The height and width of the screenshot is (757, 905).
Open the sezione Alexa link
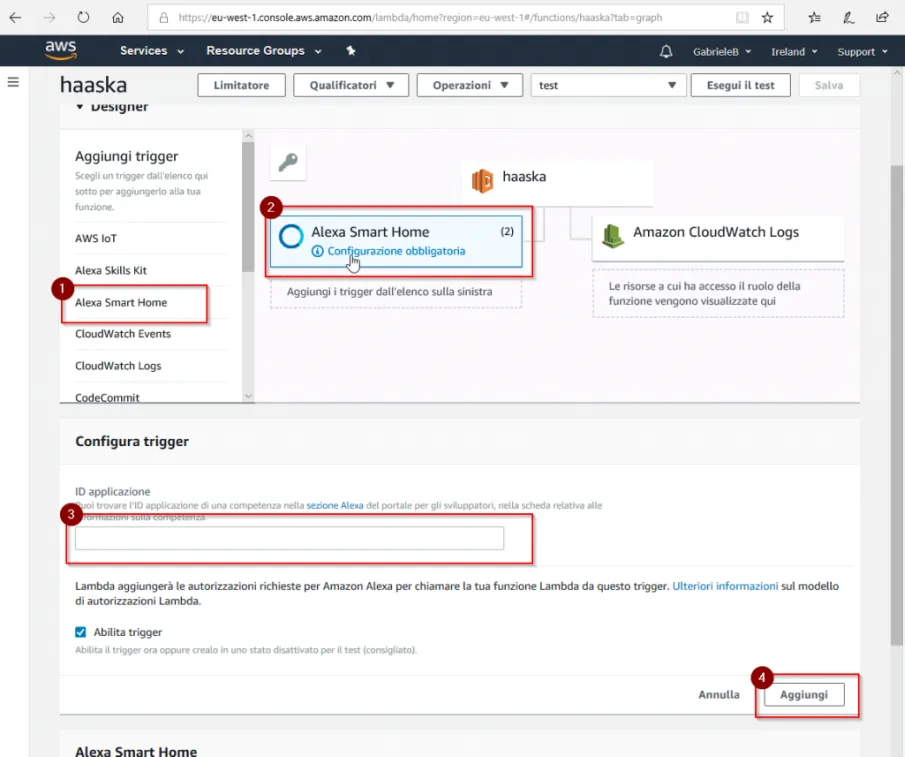coord(335,505)
